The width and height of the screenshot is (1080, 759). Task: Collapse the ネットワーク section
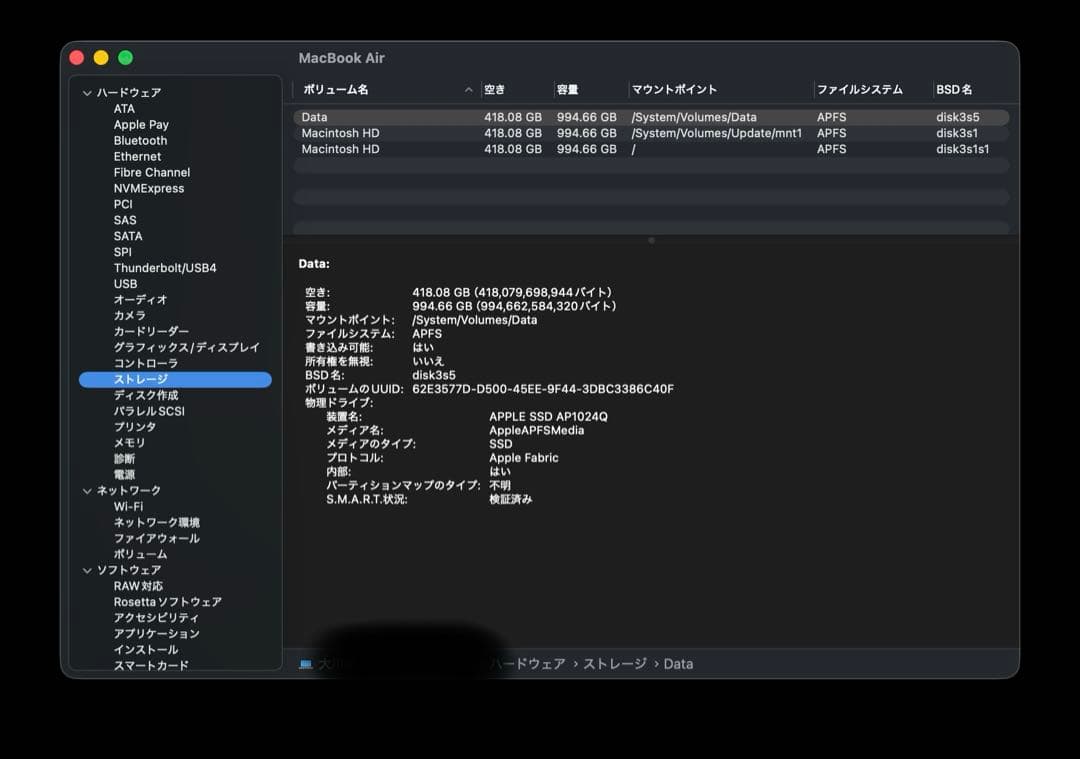coord(87,490)
